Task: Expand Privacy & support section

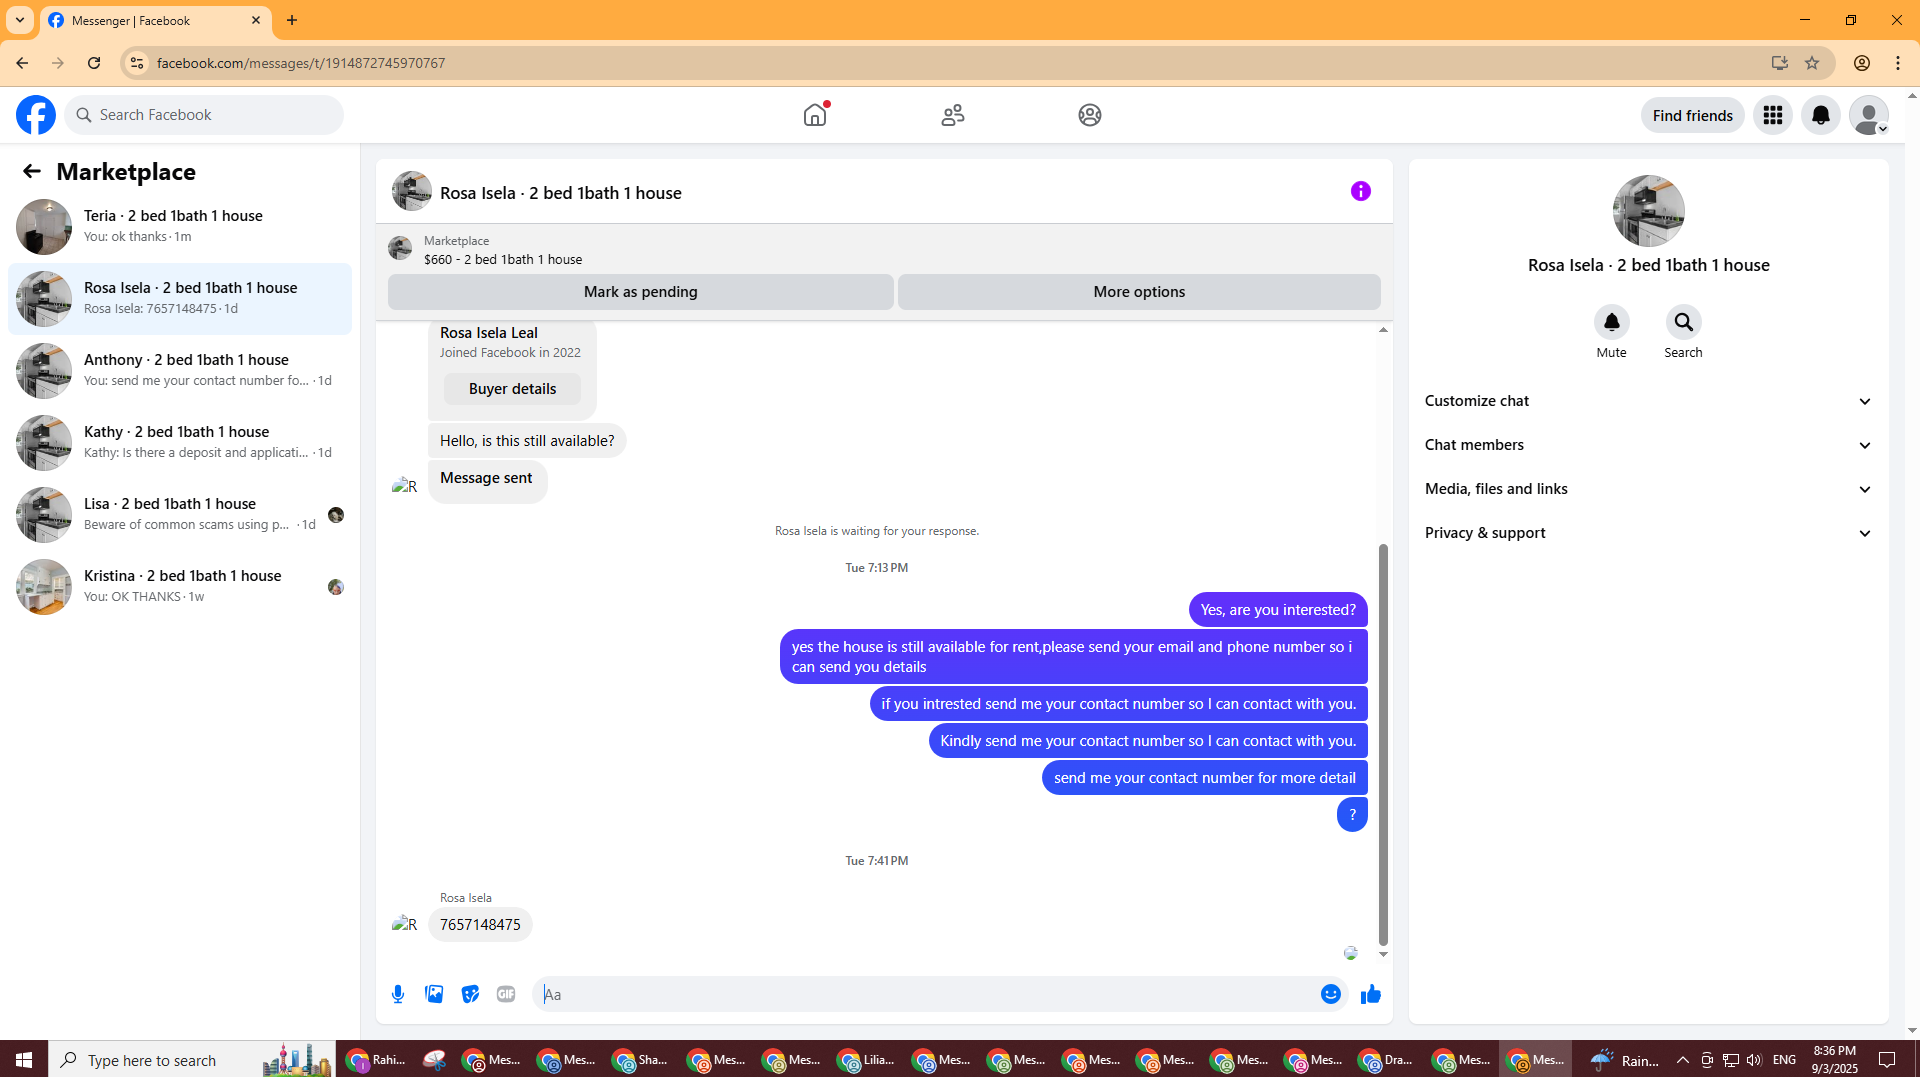Action: (1648, 533)
